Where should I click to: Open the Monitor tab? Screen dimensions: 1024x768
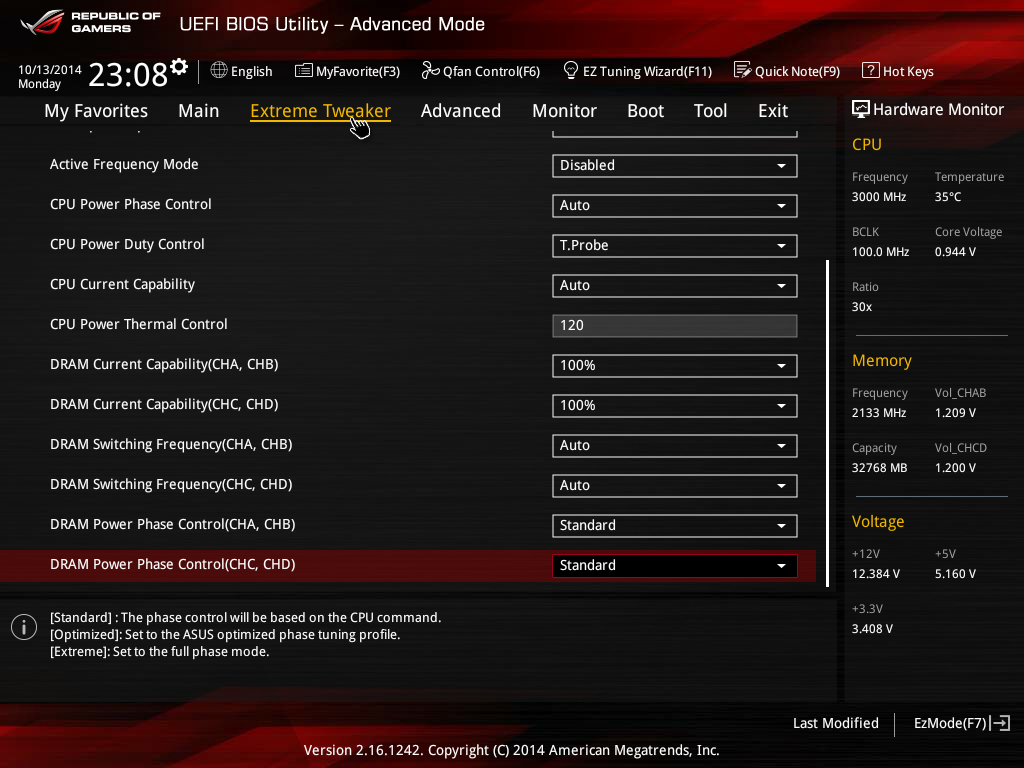point(564,111)
